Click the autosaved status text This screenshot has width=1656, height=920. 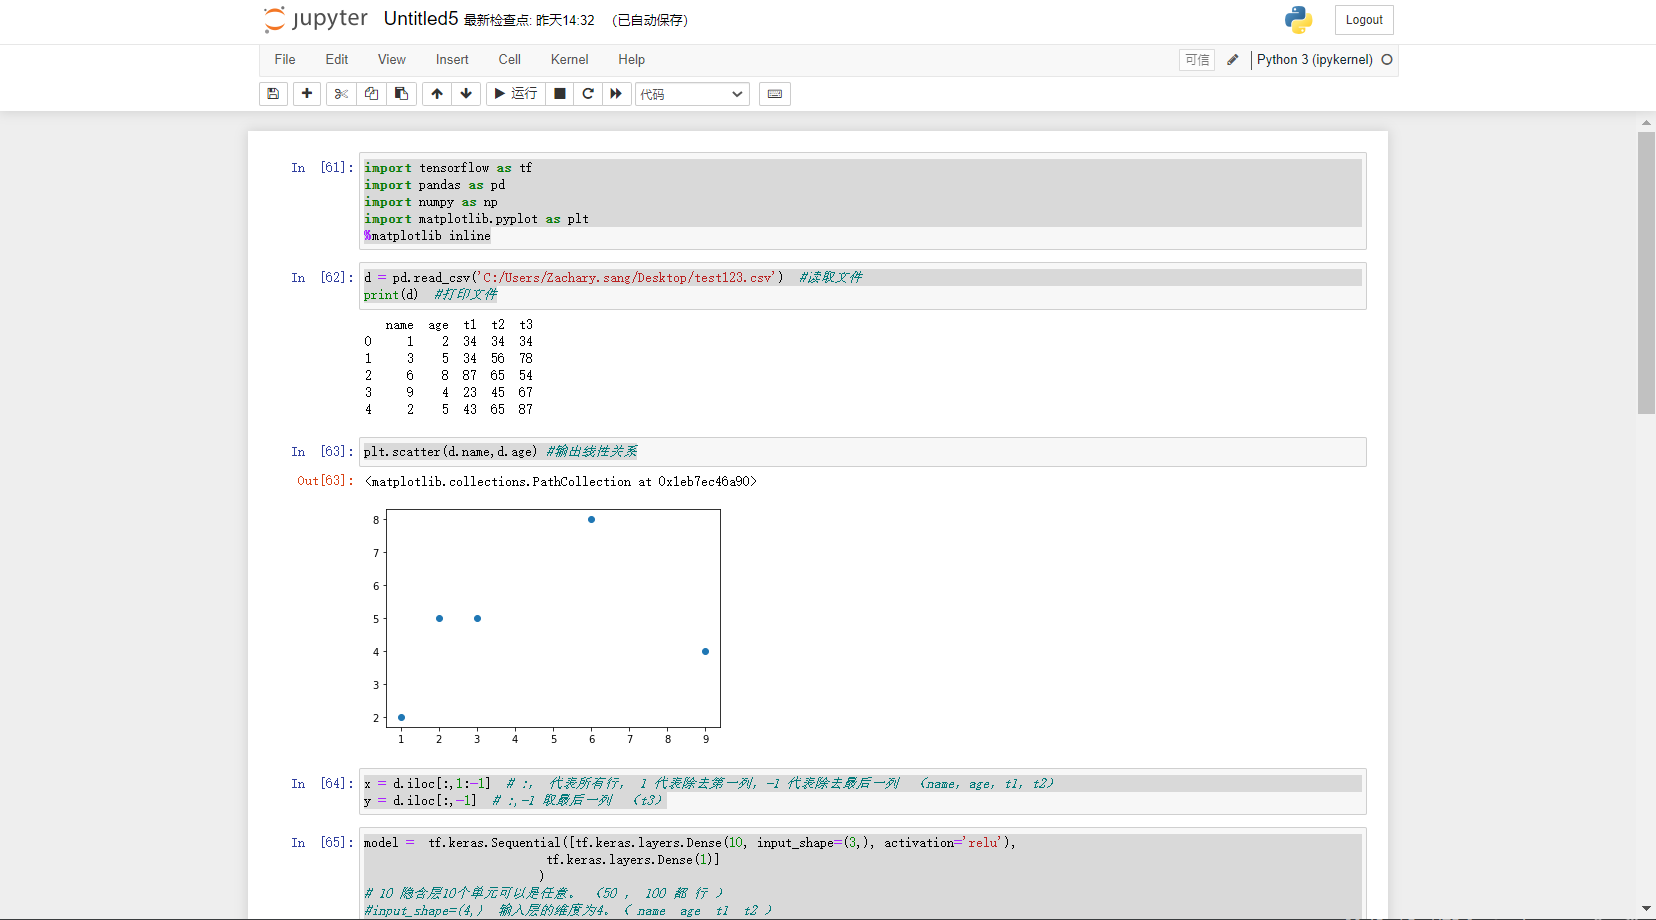[650, 20]
